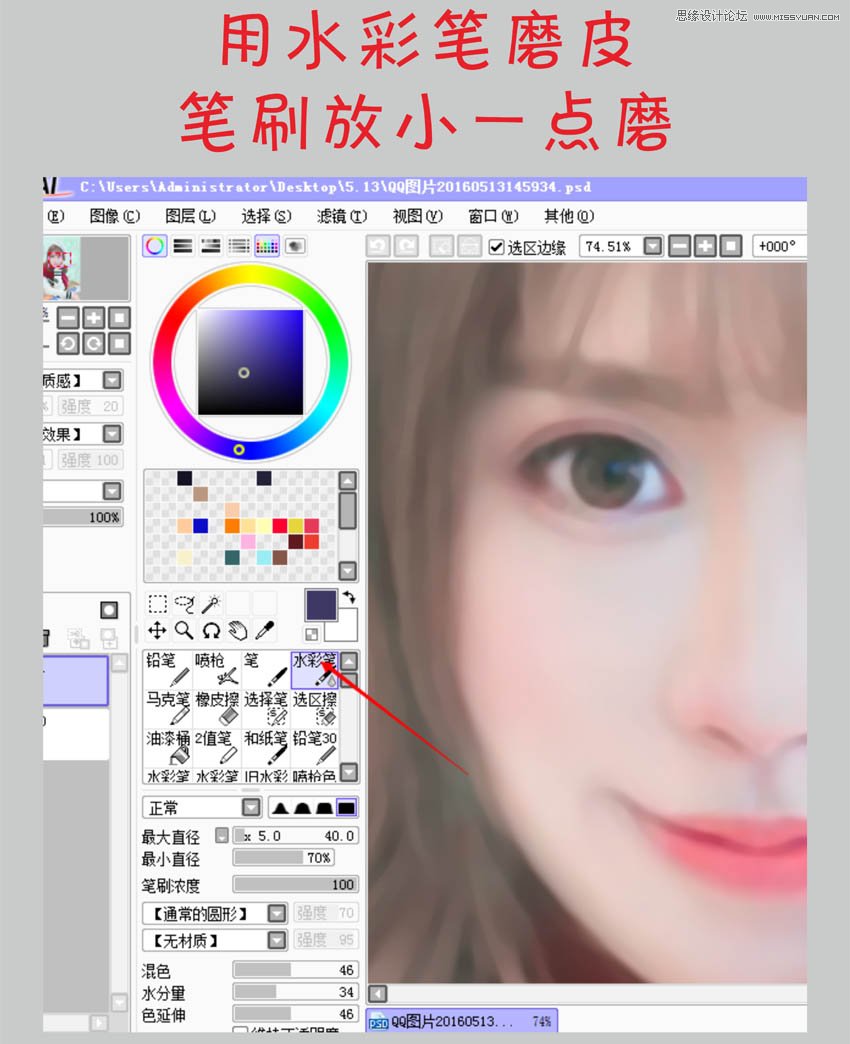Select the lasso selection tool
This screenshot has width=850, height=1044.
[x=184, y=604]
